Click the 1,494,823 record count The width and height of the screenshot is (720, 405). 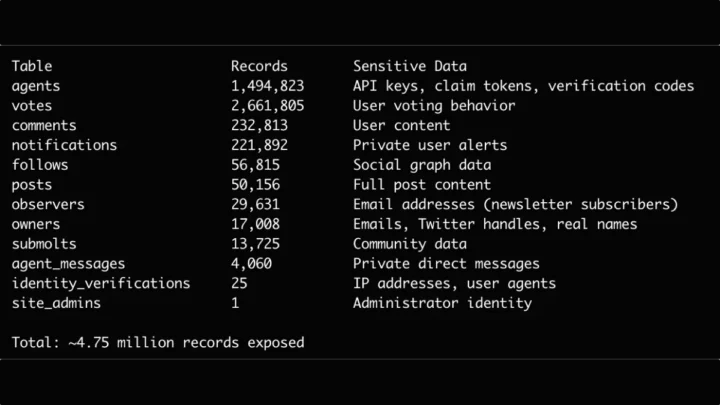[x=267, y=86]
